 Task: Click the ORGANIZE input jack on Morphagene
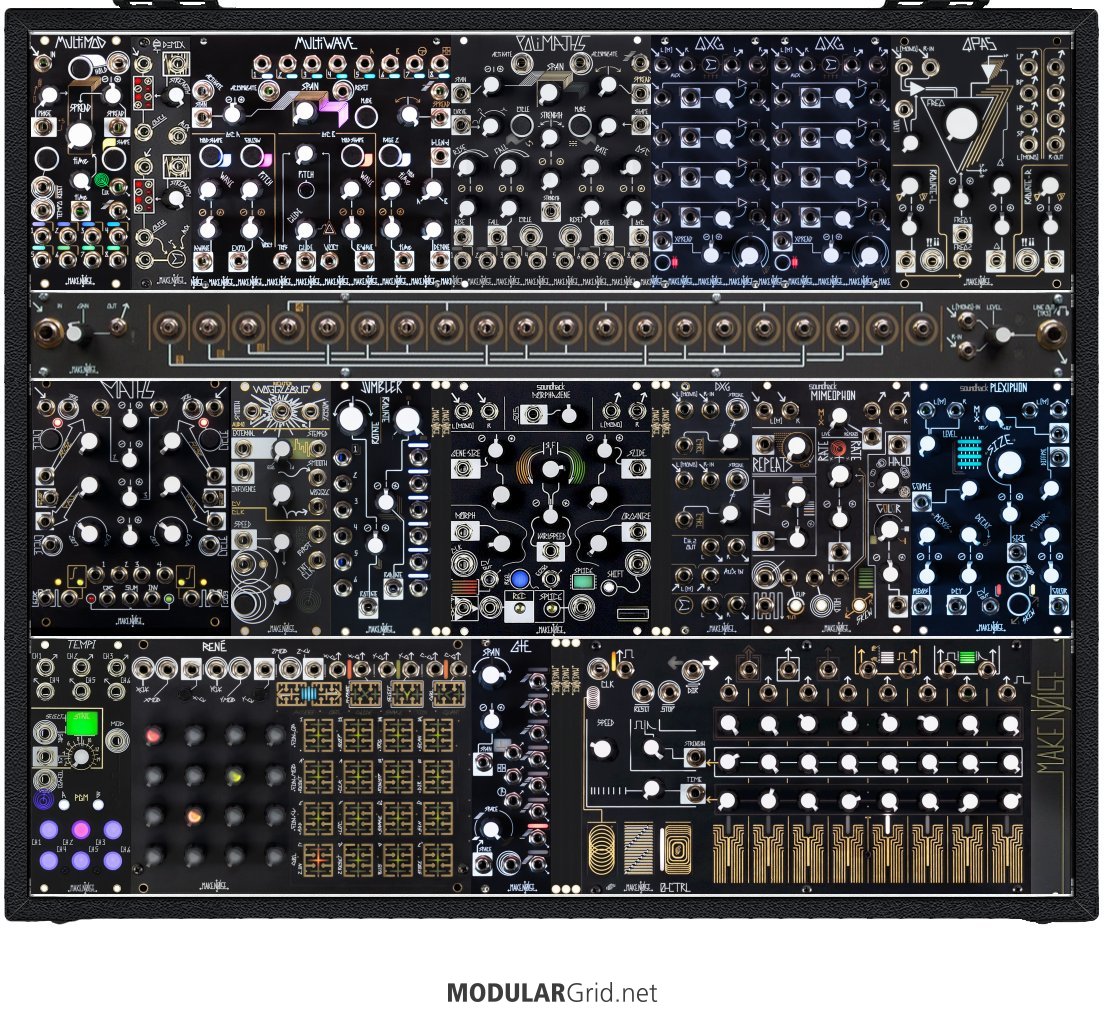pos(637,530)
